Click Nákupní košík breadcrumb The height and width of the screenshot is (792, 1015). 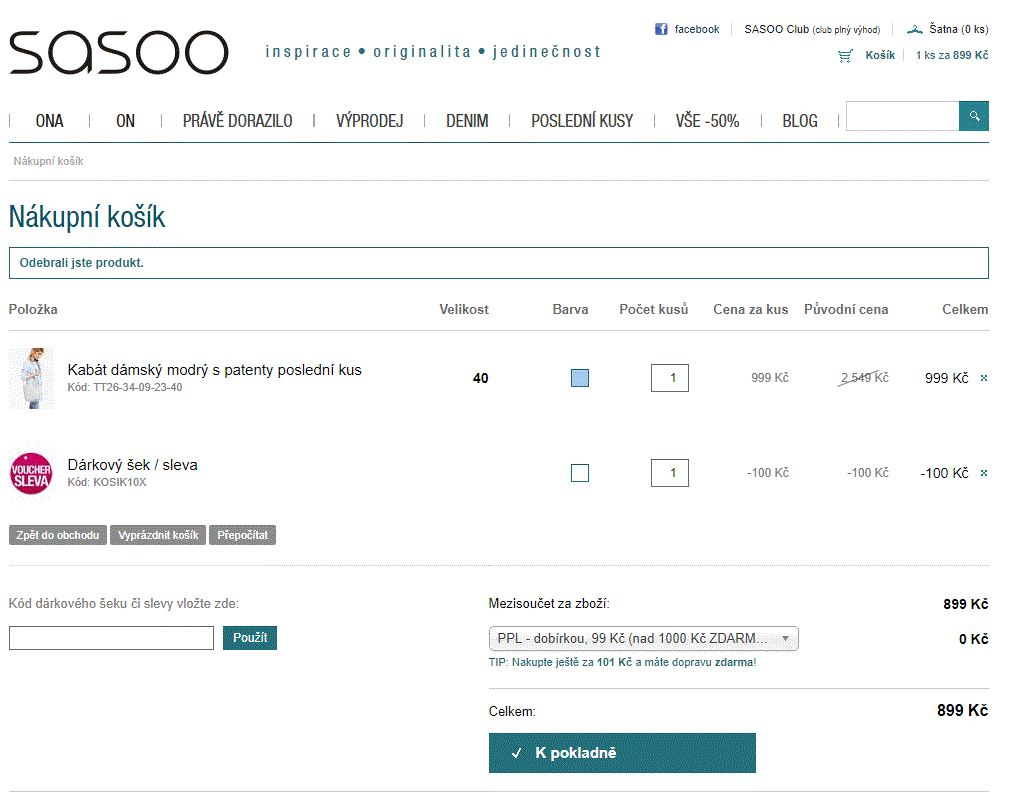point(49,161)
